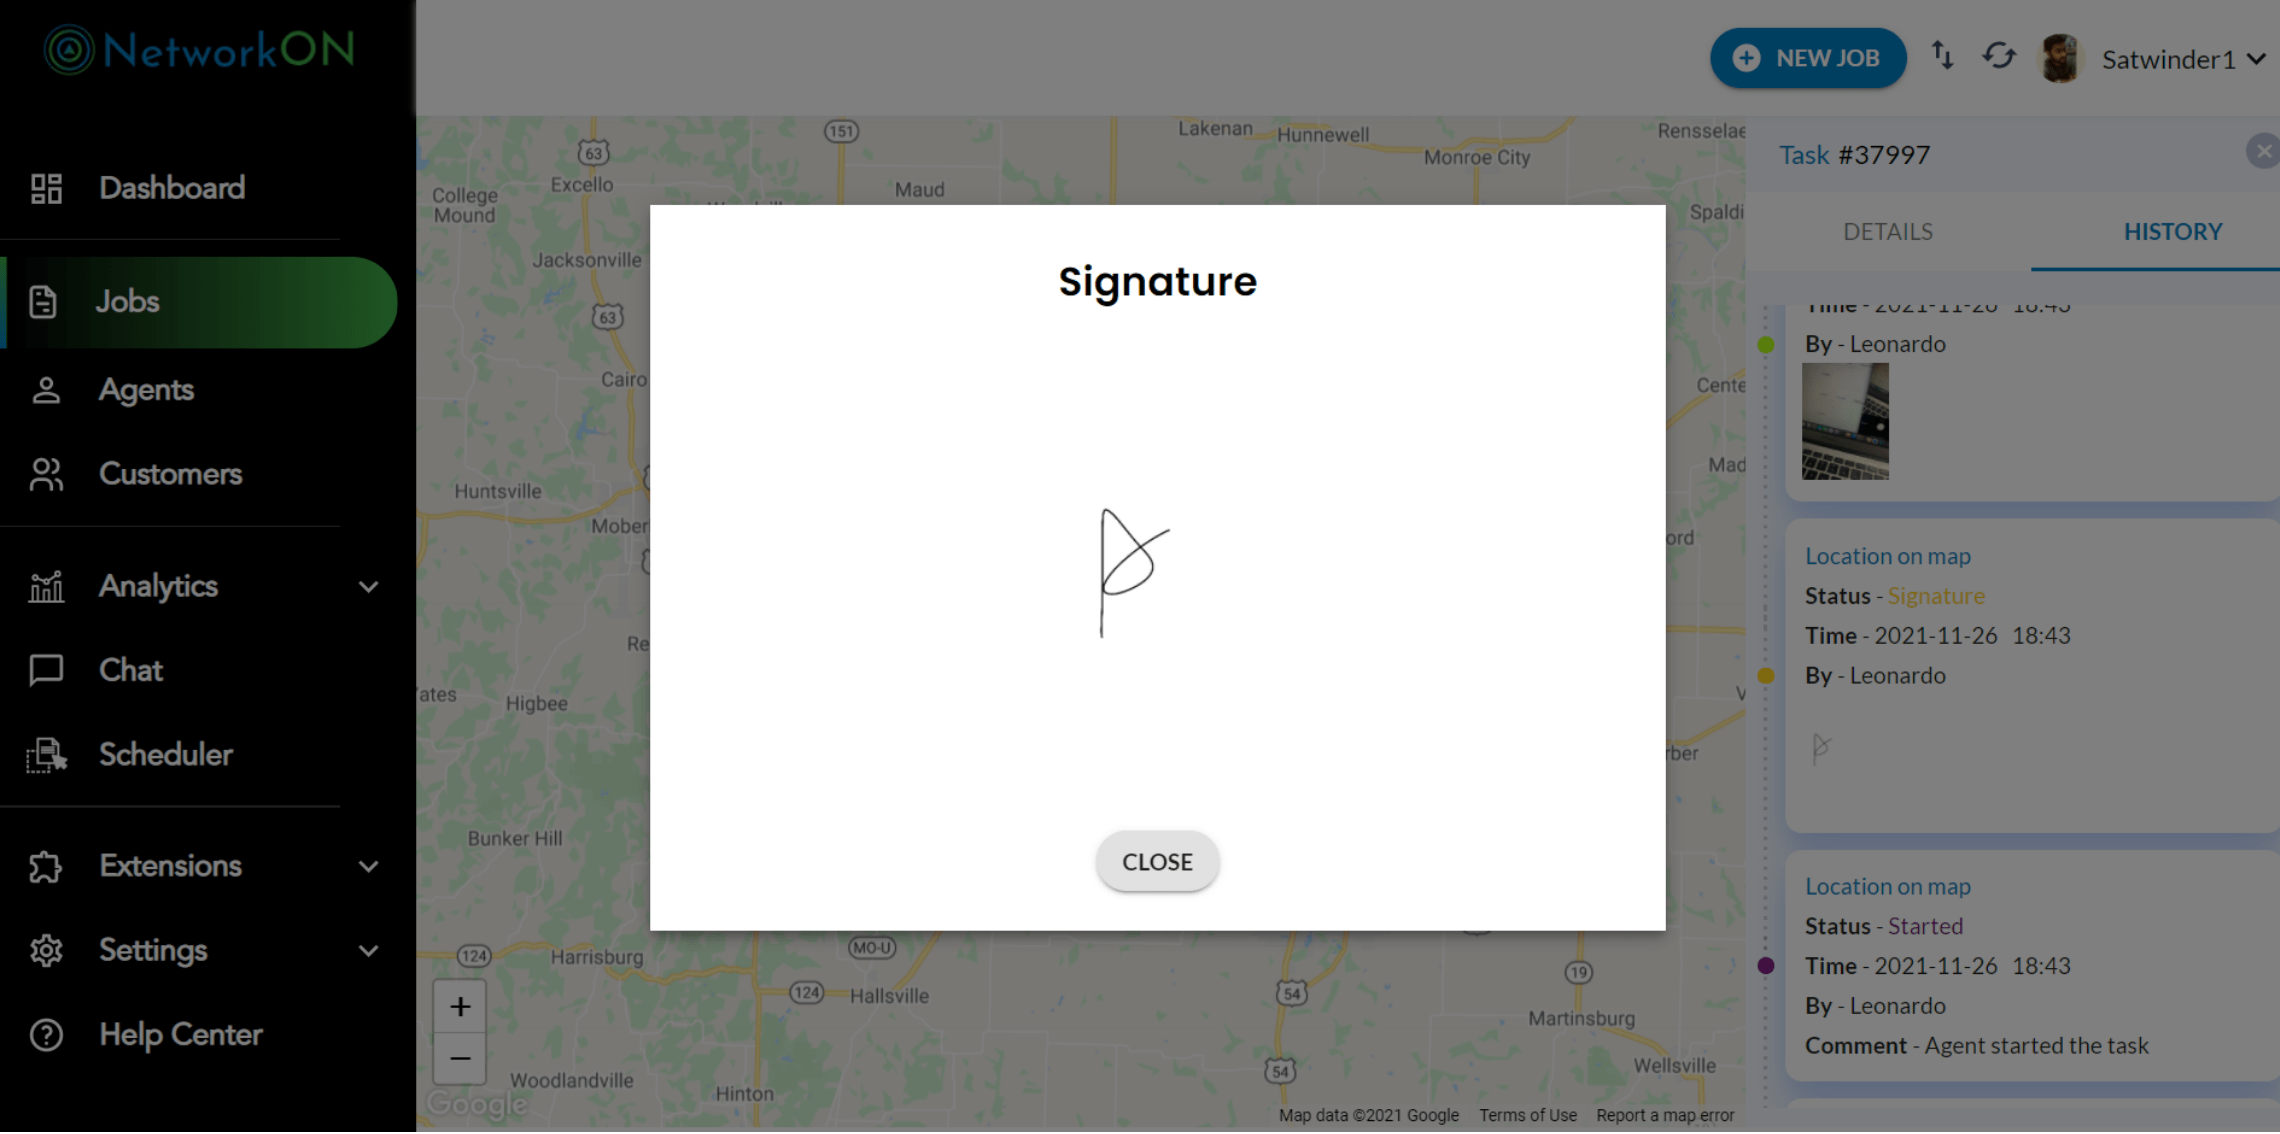The height and width of the screenshot is (1134, 2280).
Task: Switch to the HISTORY tab
Action: pyautogui.click(x=2172, y=230)
